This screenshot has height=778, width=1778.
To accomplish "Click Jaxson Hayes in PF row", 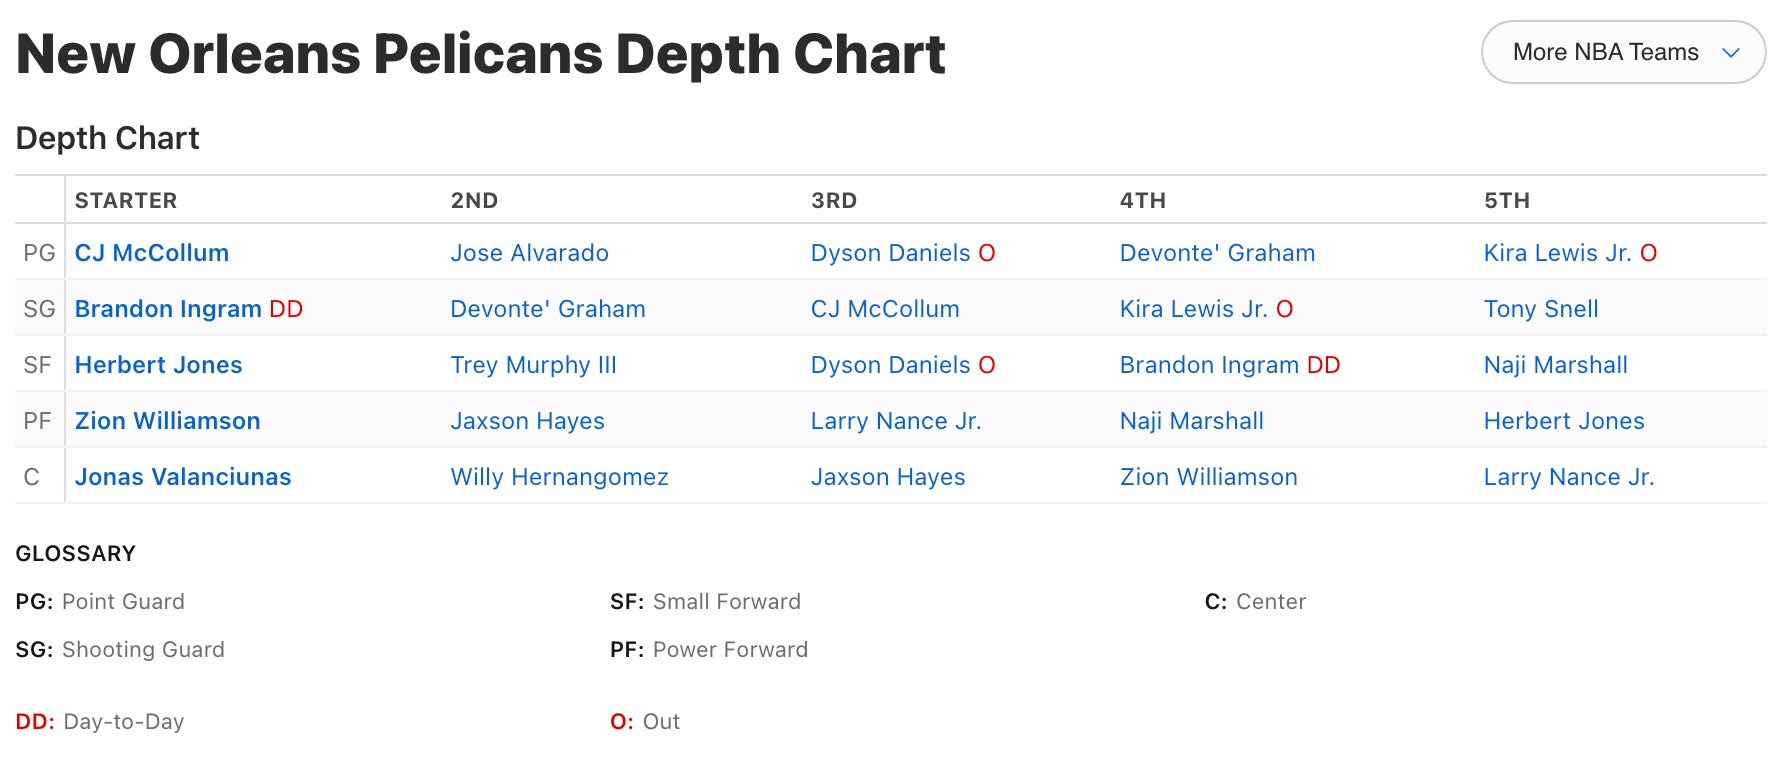I will (527, 421).
